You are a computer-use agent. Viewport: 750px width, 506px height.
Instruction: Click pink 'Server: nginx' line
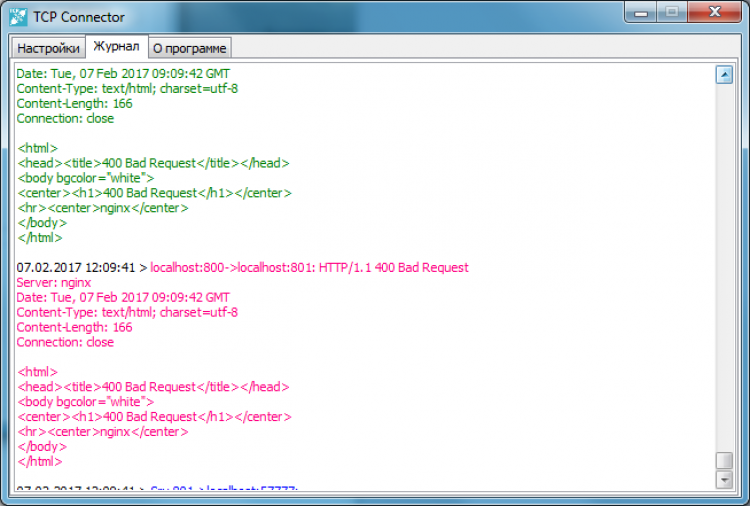54,283
